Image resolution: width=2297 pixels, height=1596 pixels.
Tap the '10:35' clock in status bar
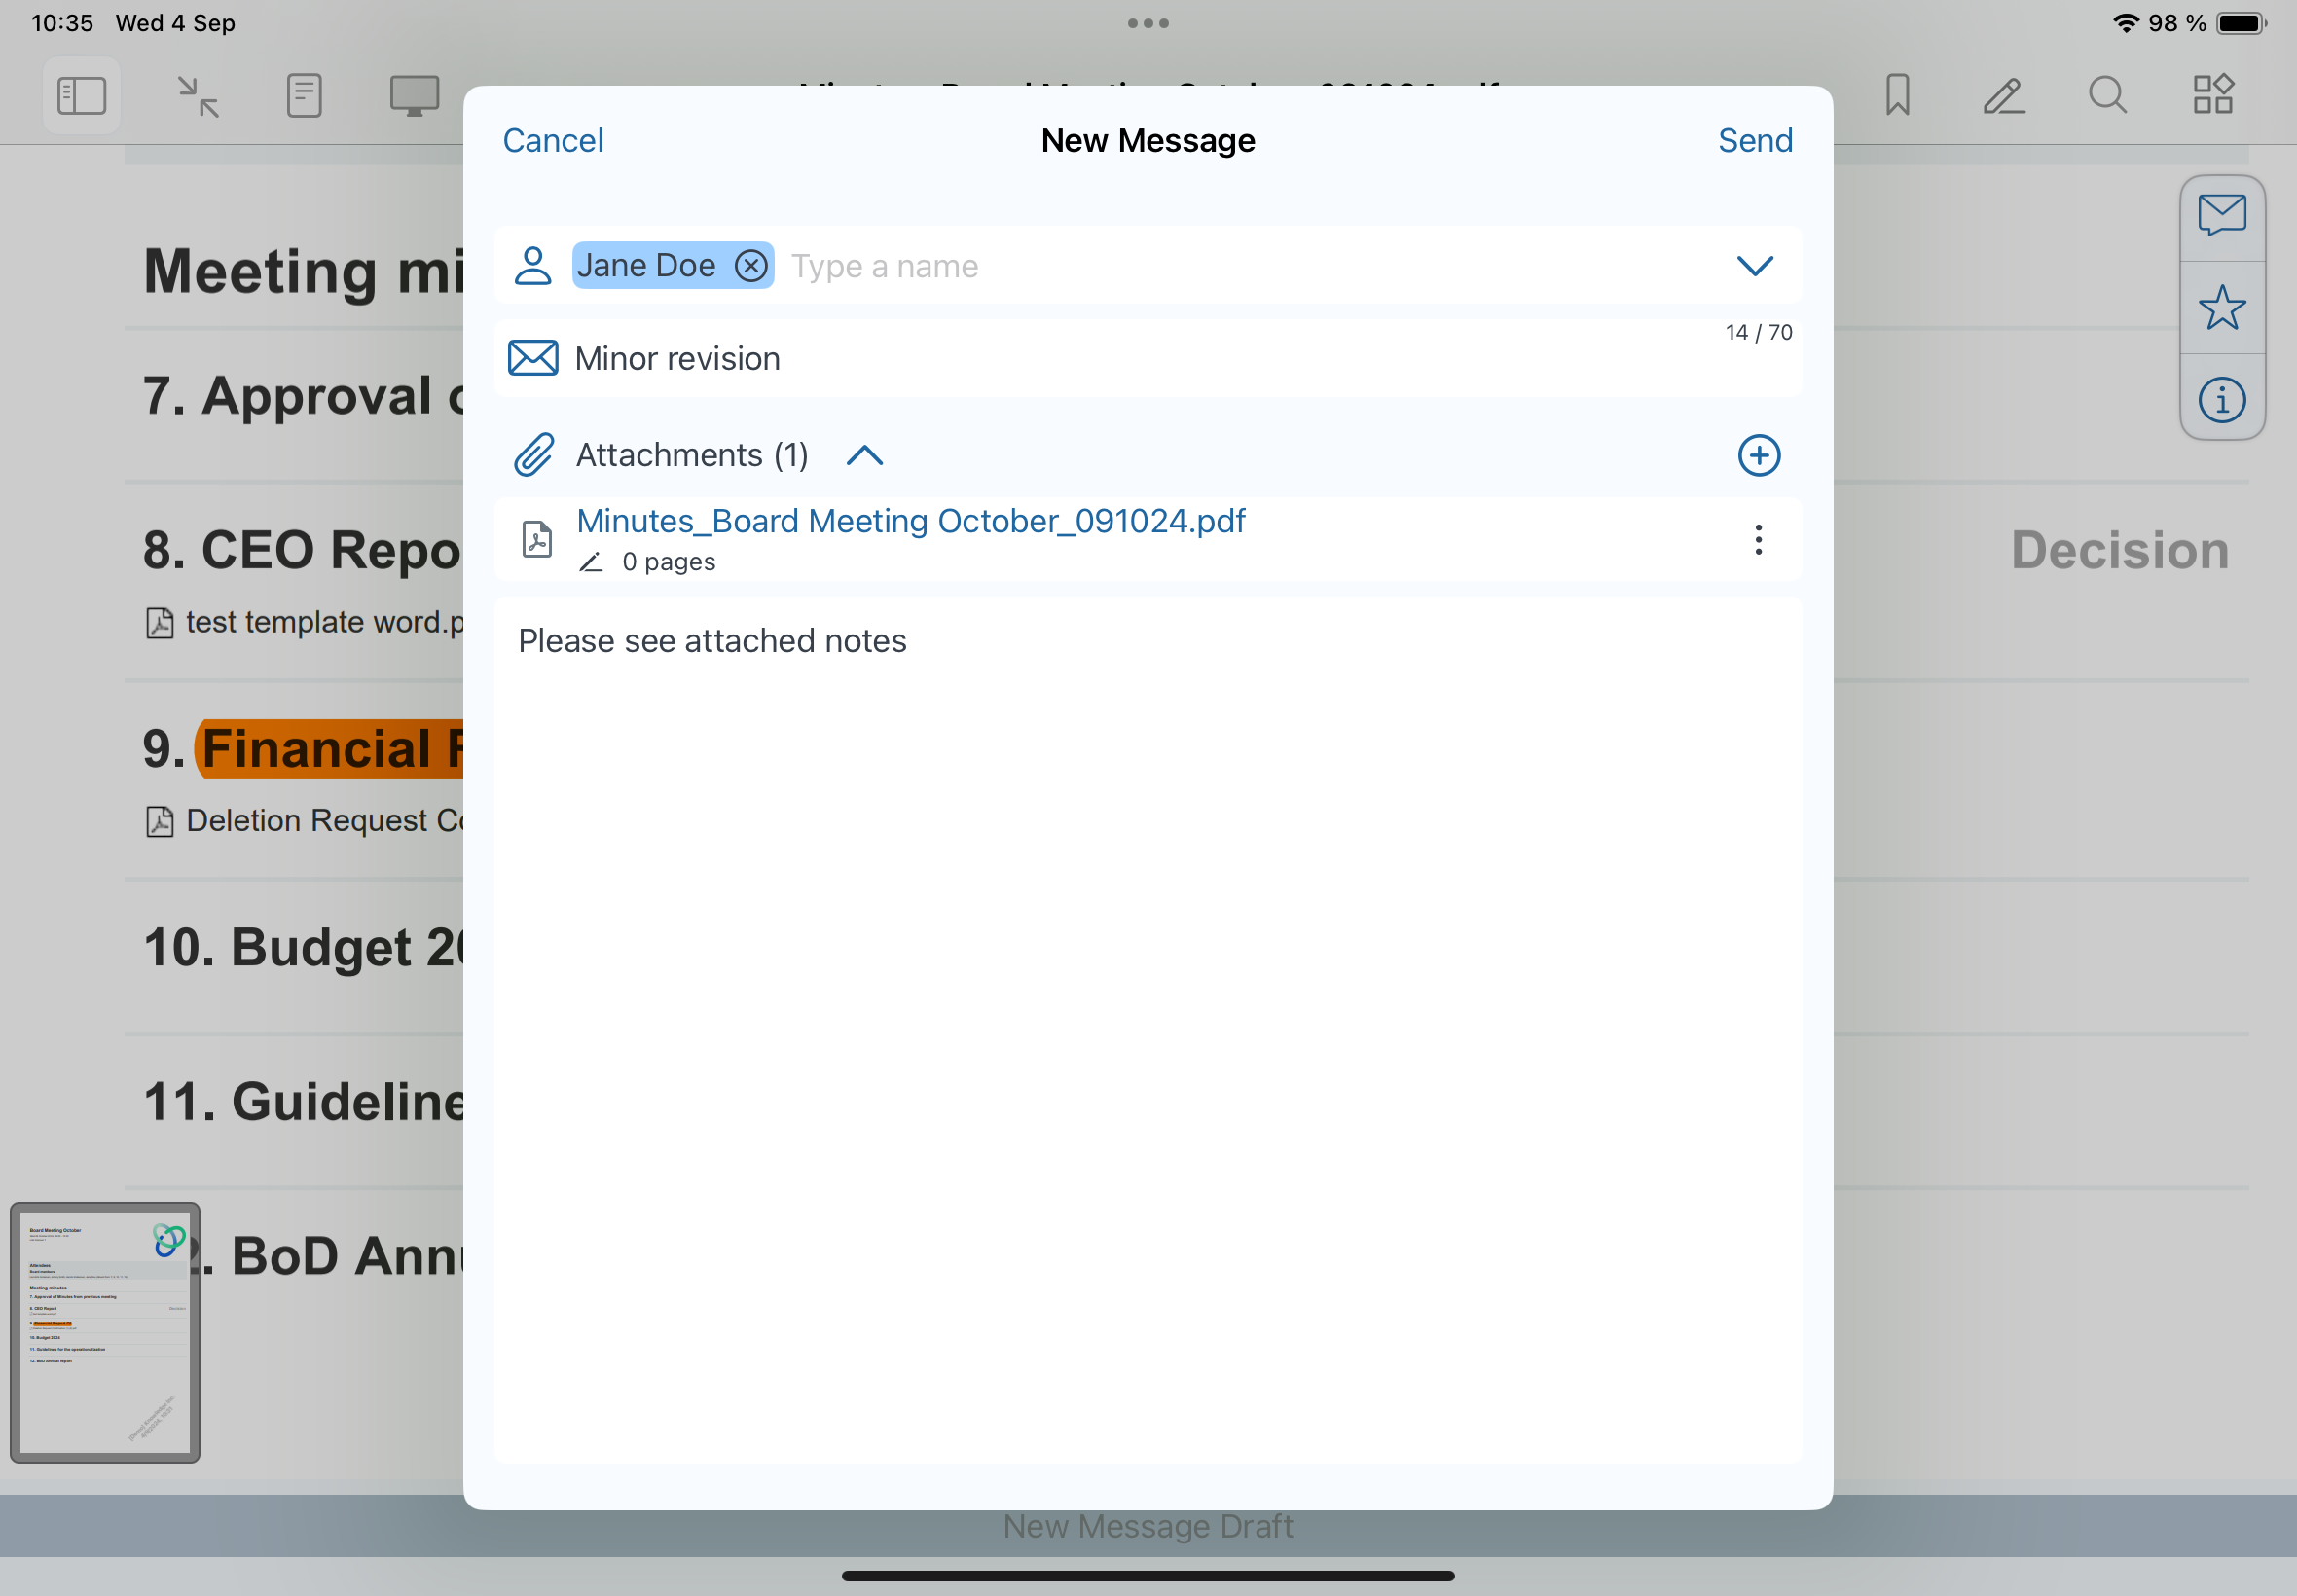(x=62, y=23)
